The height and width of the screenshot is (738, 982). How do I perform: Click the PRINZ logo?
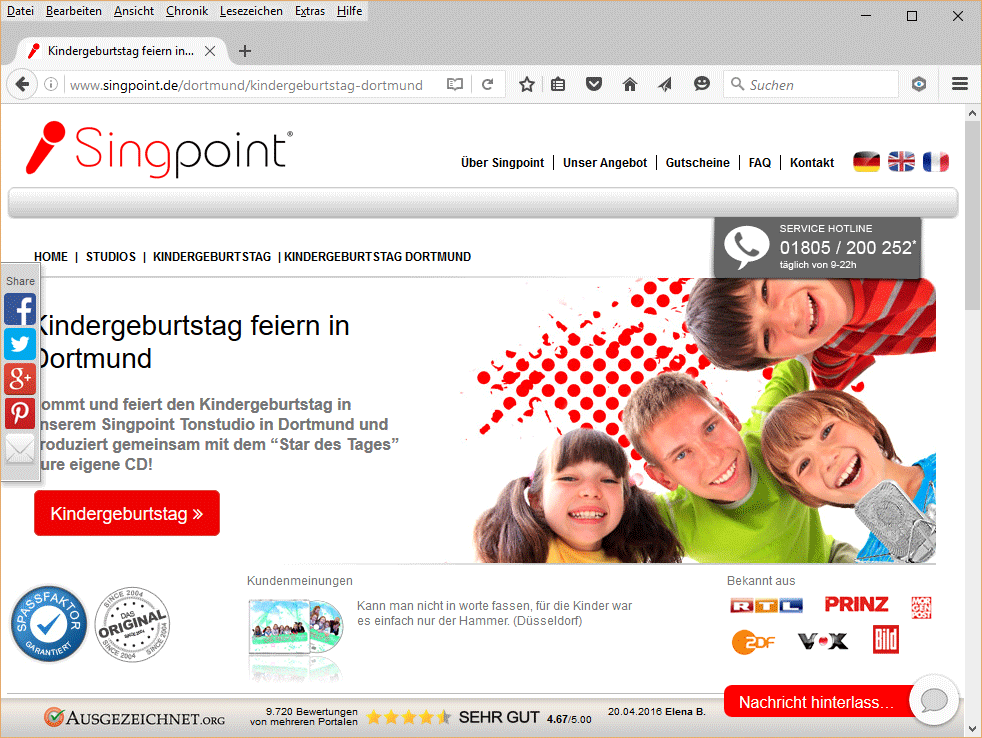click(856, 605)
